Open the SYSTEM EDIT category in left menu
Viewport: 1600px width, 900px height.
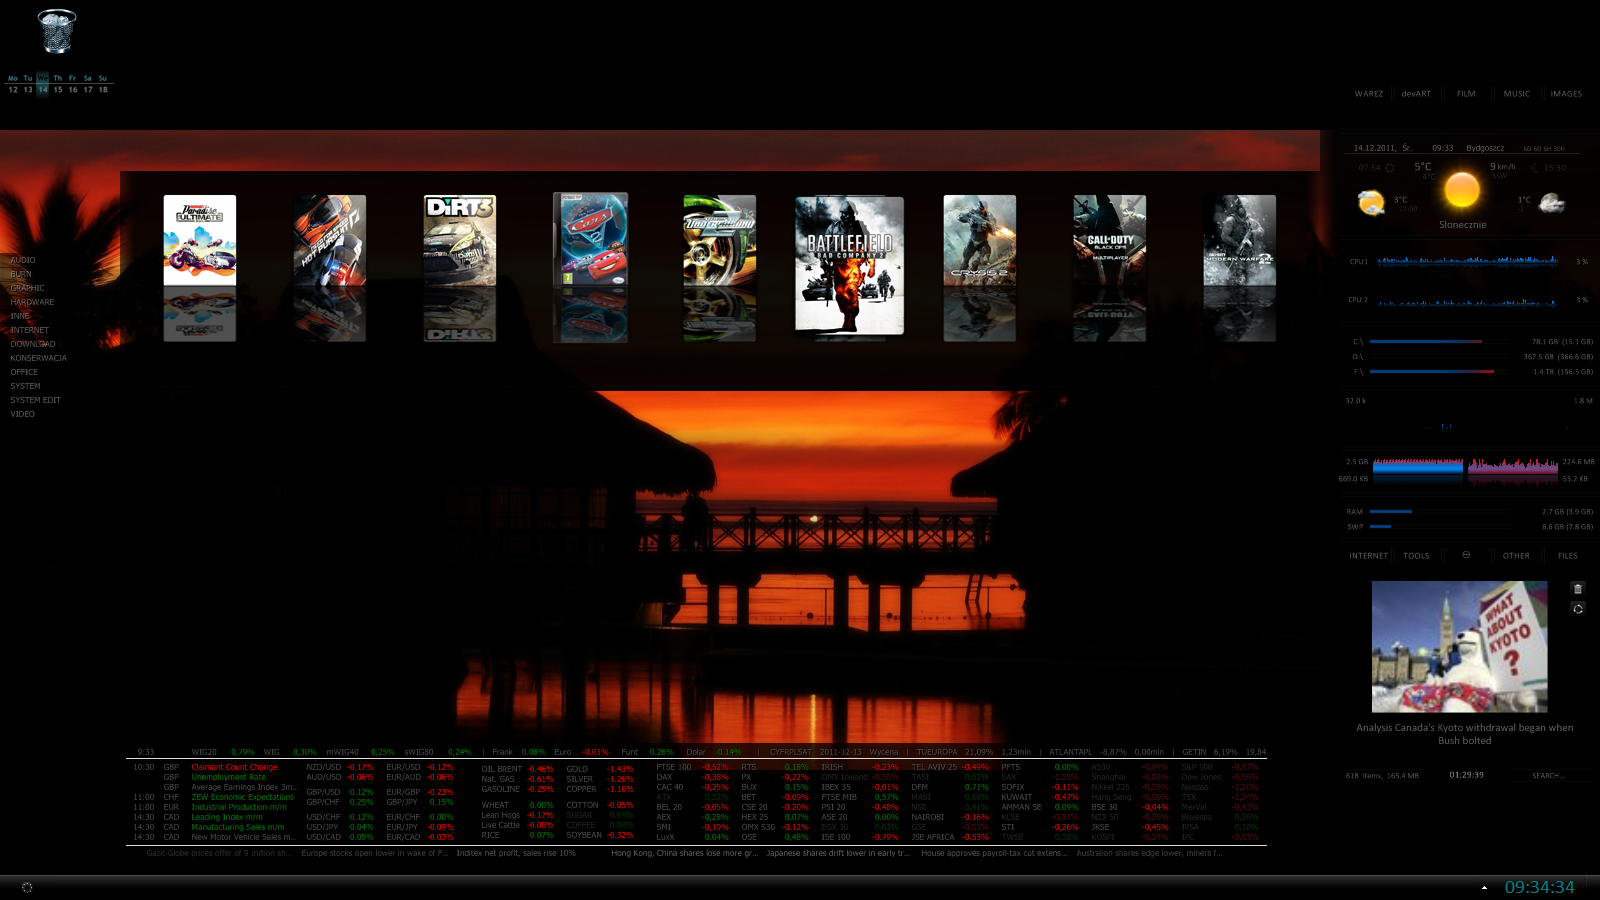(36, 400)
